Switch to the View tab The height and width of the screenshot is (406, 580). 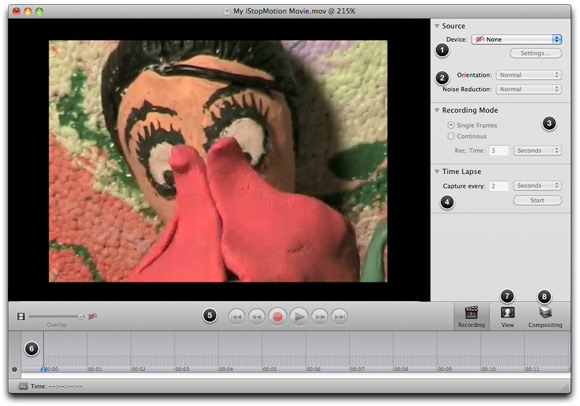point(508,317)
